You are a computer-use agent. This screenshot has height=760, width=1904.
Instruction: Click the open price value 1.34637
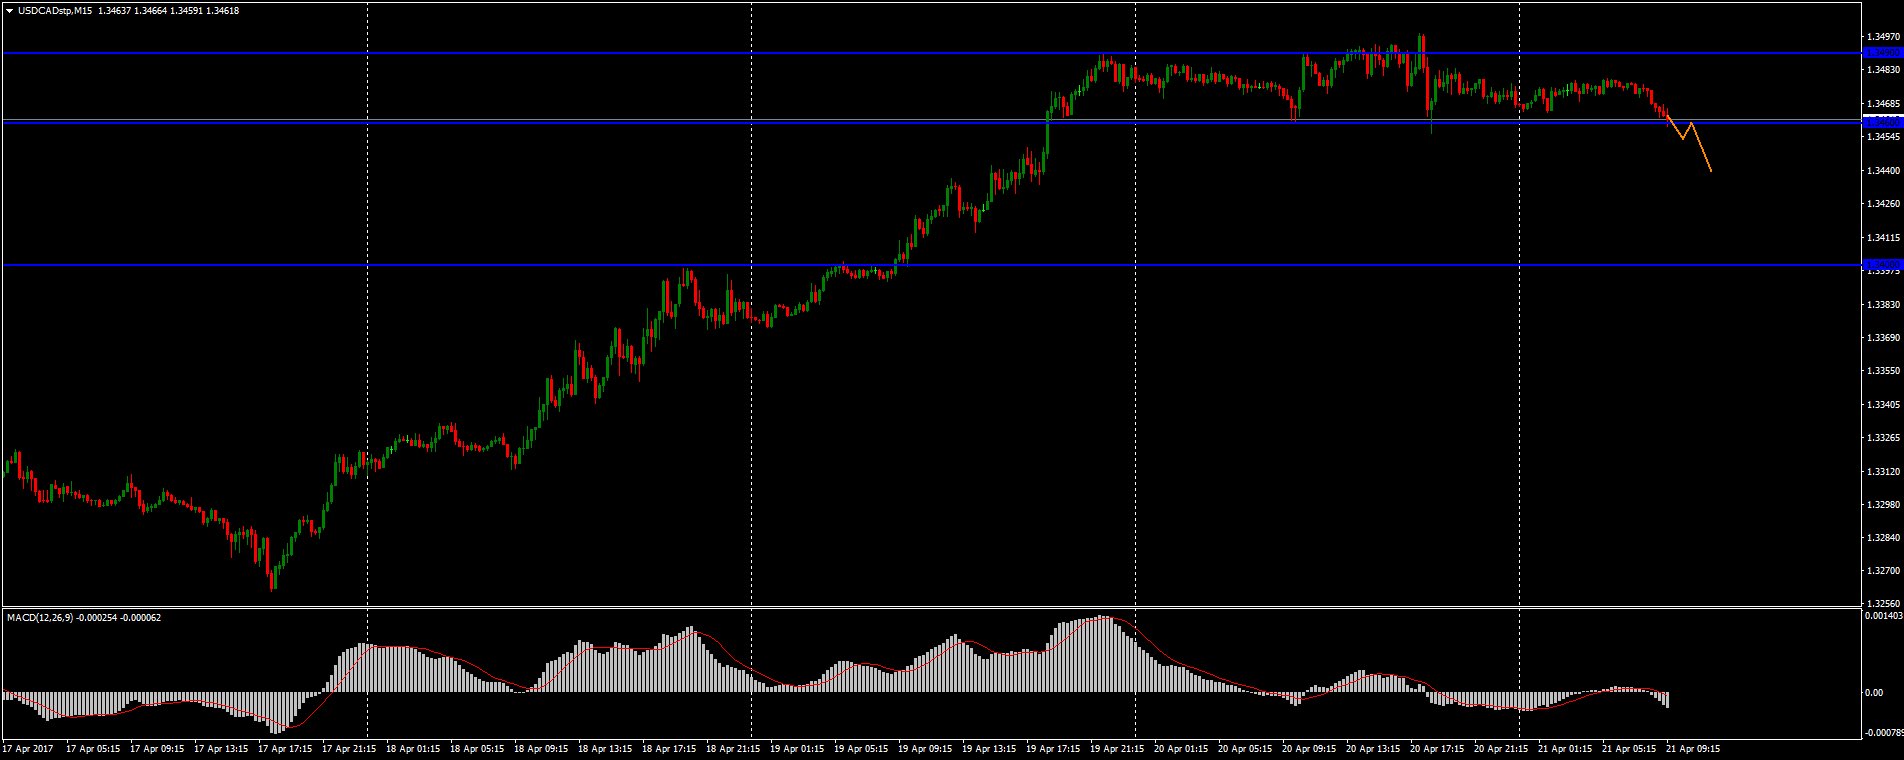116,11
